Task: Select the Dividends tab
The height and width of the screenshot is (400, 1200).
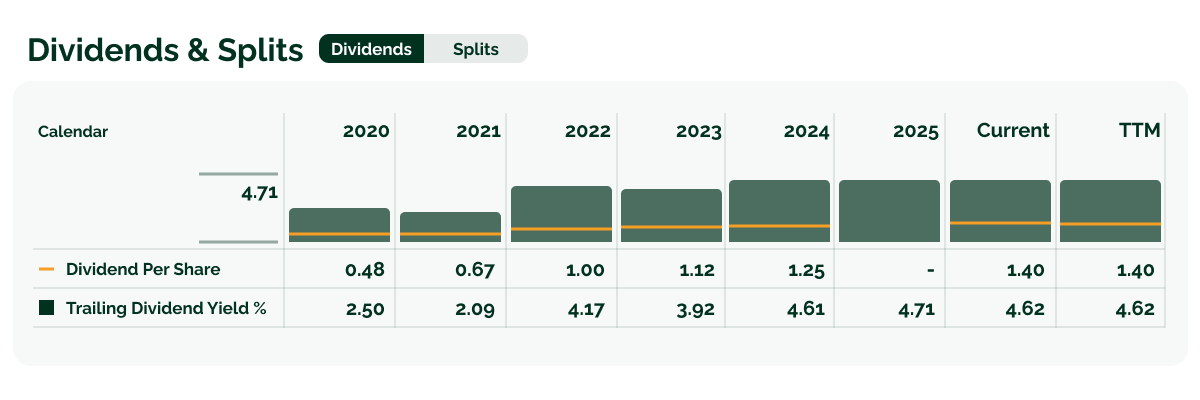Action: point(372,49)
